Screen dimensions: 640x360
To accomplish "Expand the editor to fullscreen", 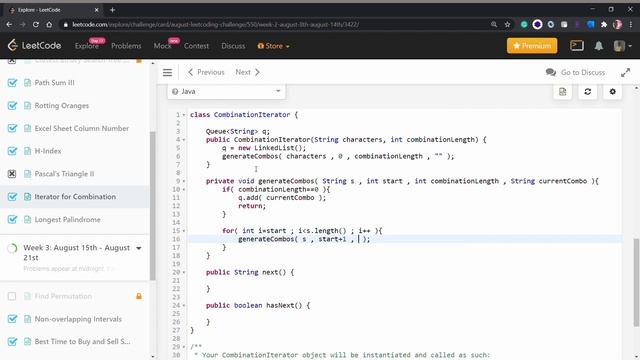I will point(625,73).
